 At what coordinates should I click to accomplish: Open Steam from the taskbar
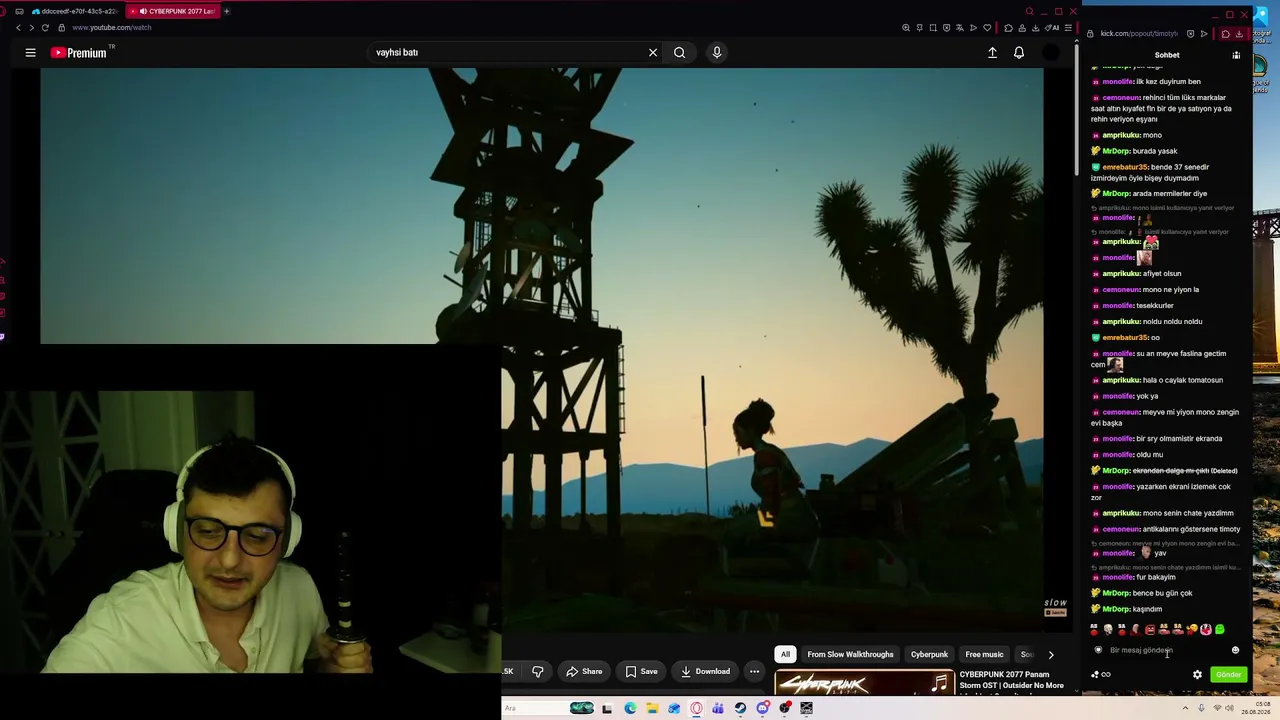[740, 708]
